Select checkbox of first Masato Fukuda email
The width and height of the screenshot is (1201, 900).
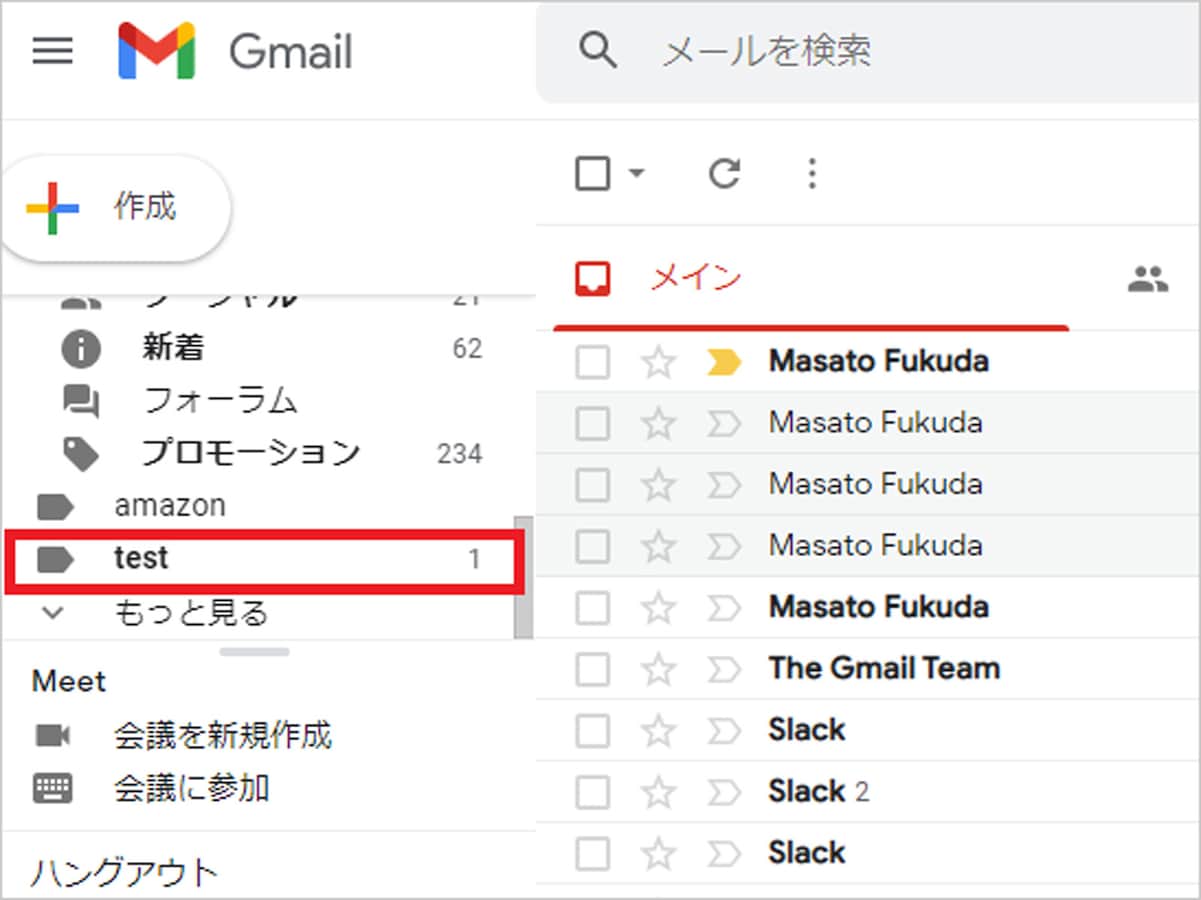(x=593, y=361)
